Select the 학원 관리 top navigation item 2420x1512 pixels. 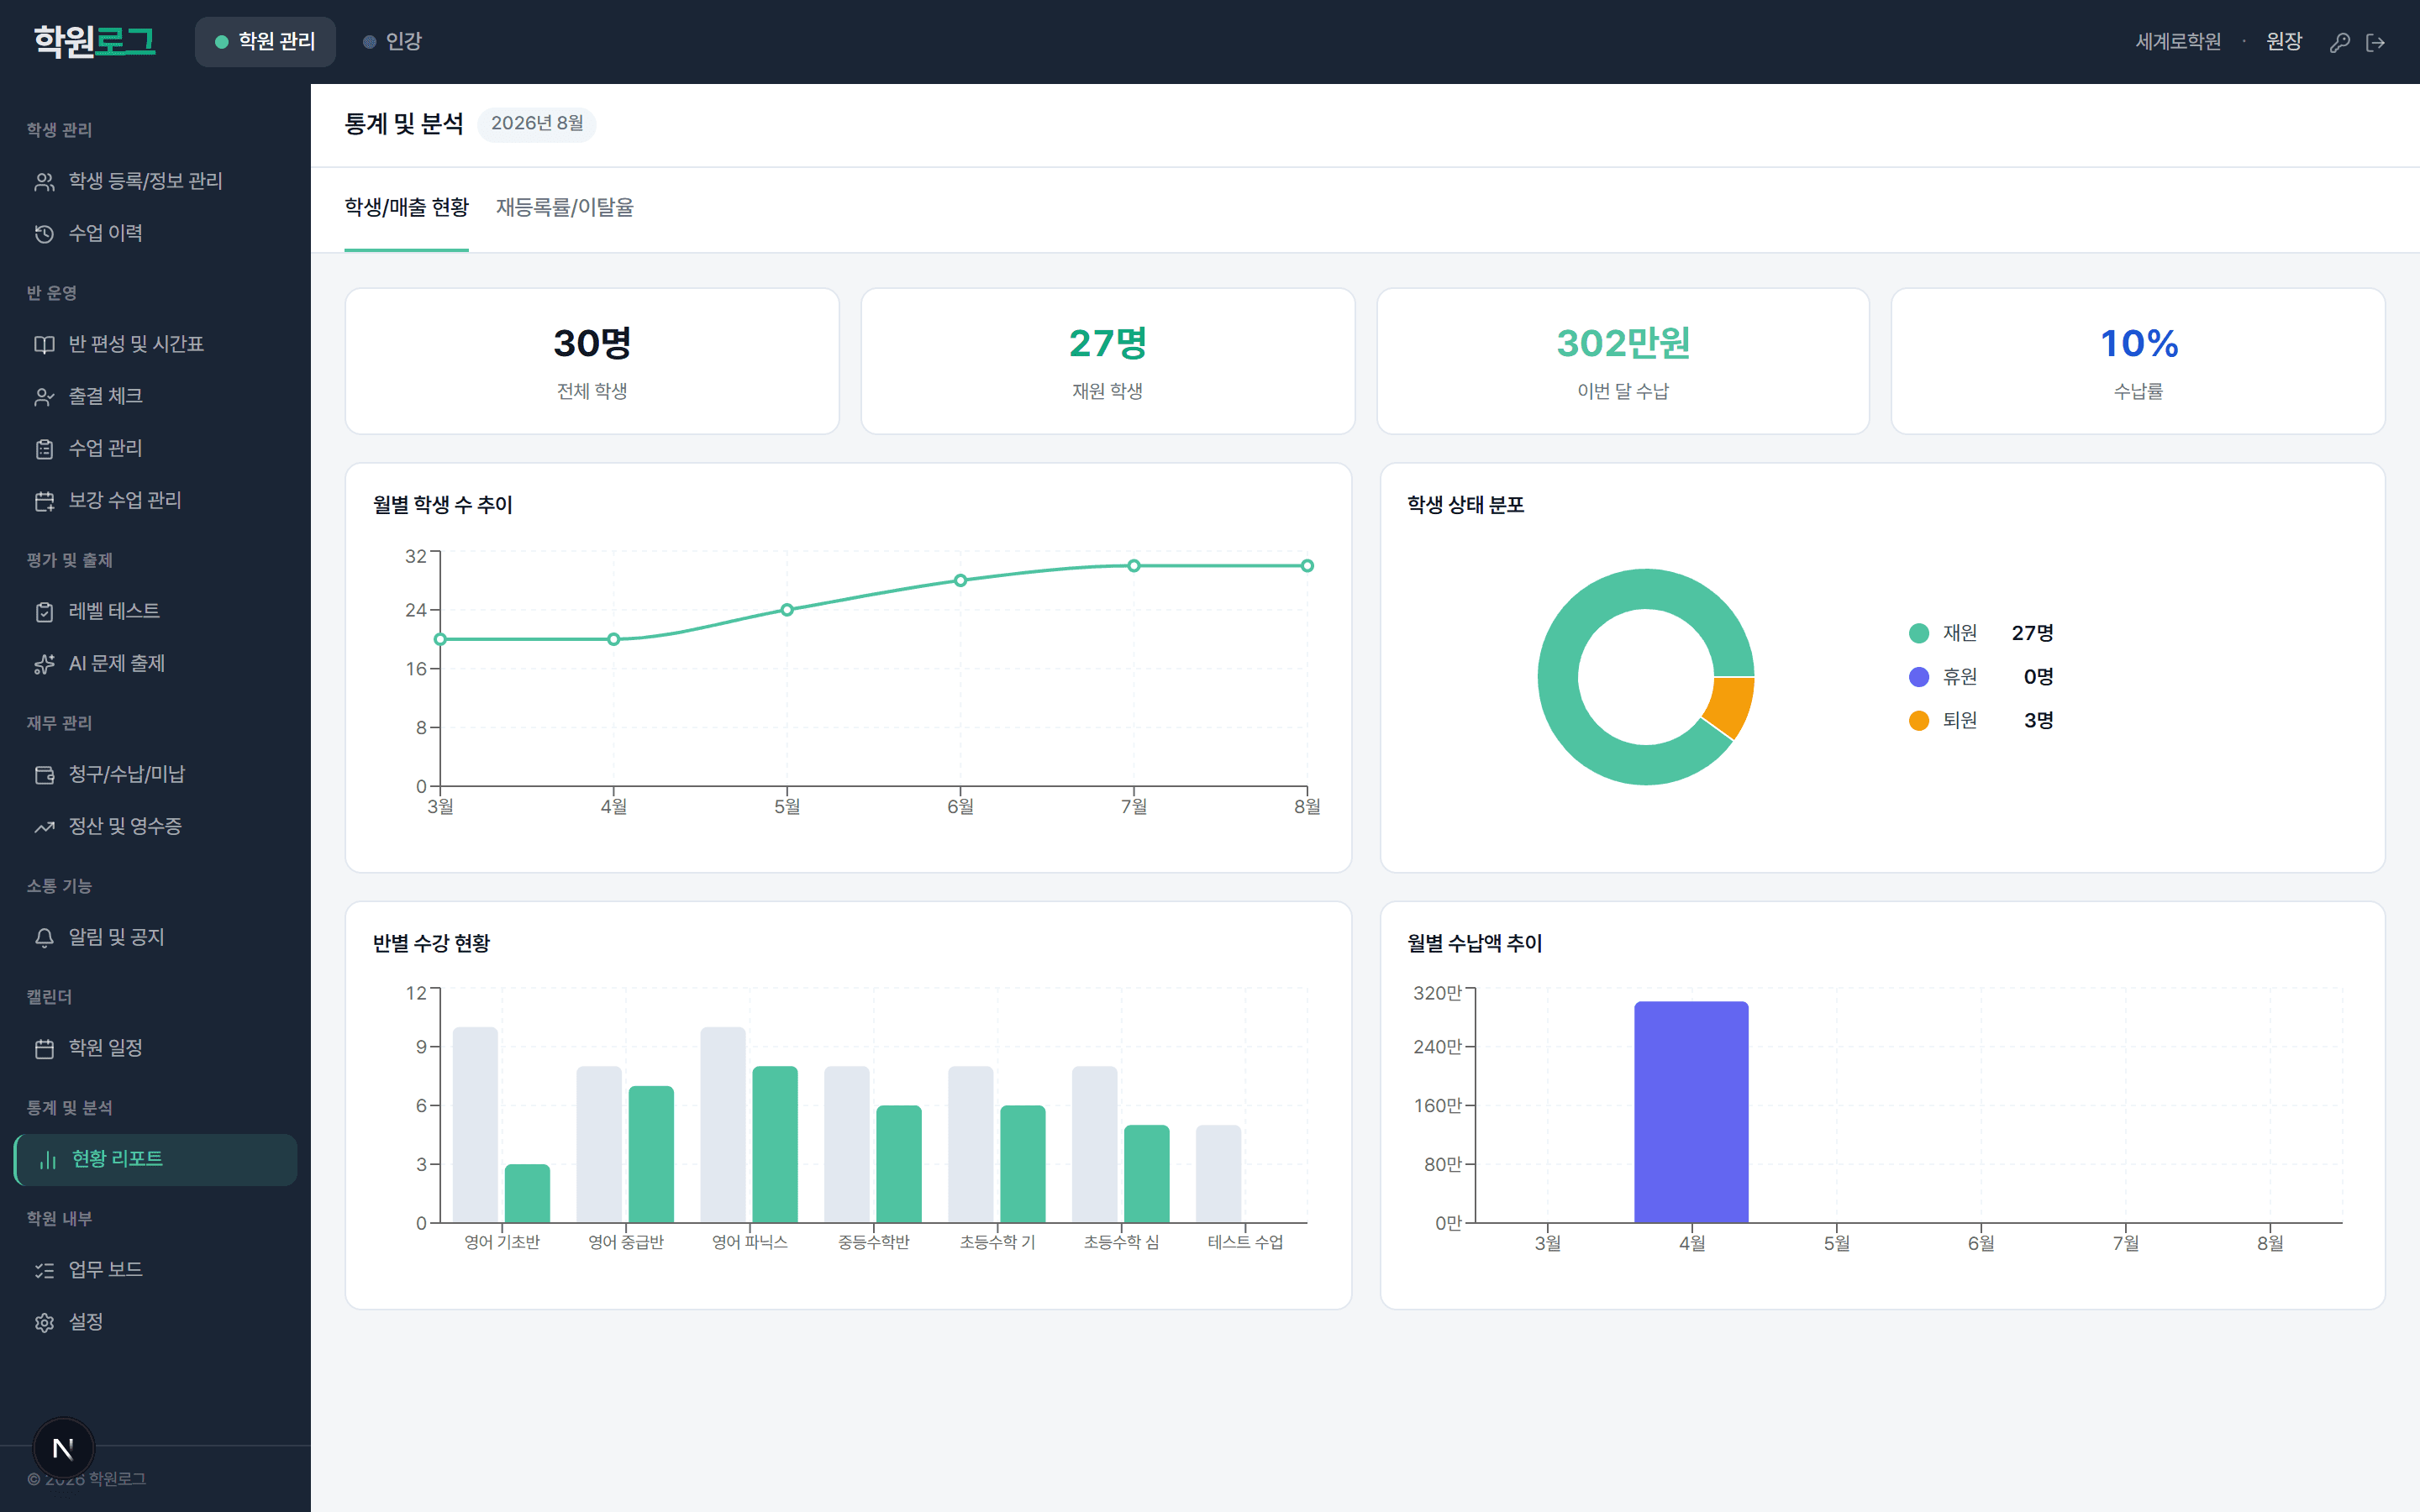265,41
